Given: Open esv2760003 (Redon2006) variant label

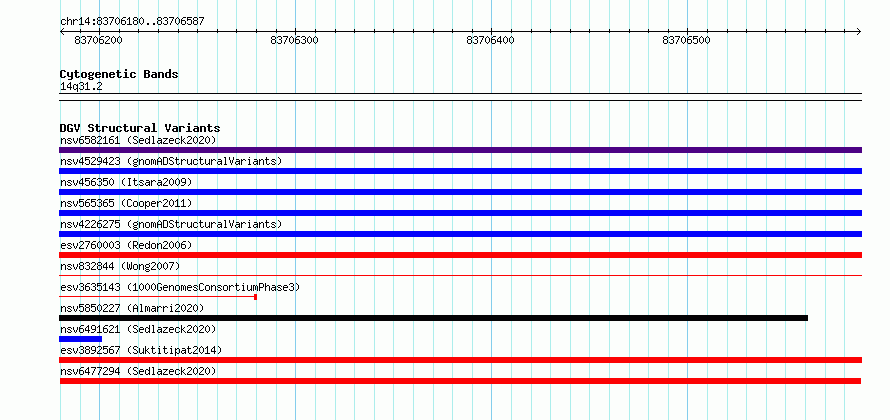Looking at the screenshot, I should coord(126,245).
